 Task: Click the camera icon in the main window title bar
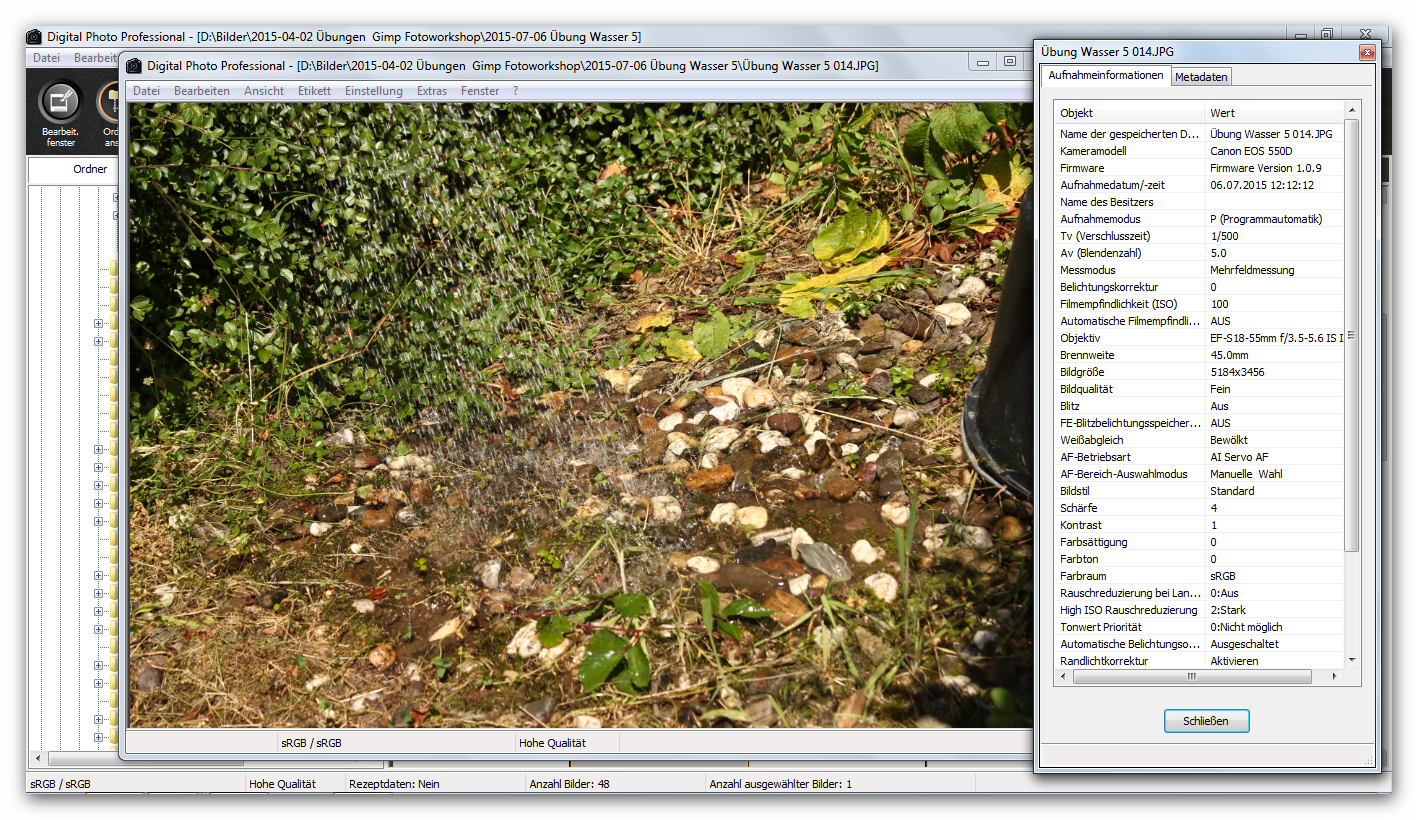click(x=34, y=36)
